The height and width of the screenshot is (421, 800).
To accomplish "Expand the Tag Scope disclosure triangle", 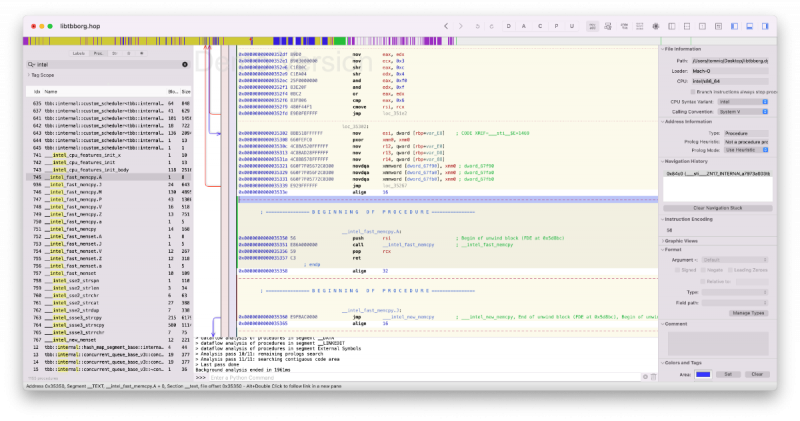I will click(29, 75).
